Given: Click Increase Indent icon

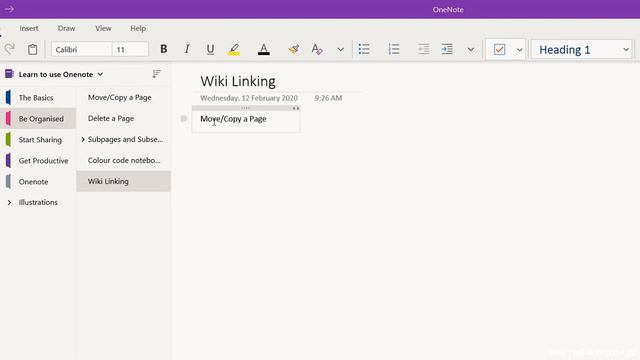Looking at the screenshot, I should (x=447, y=49).
